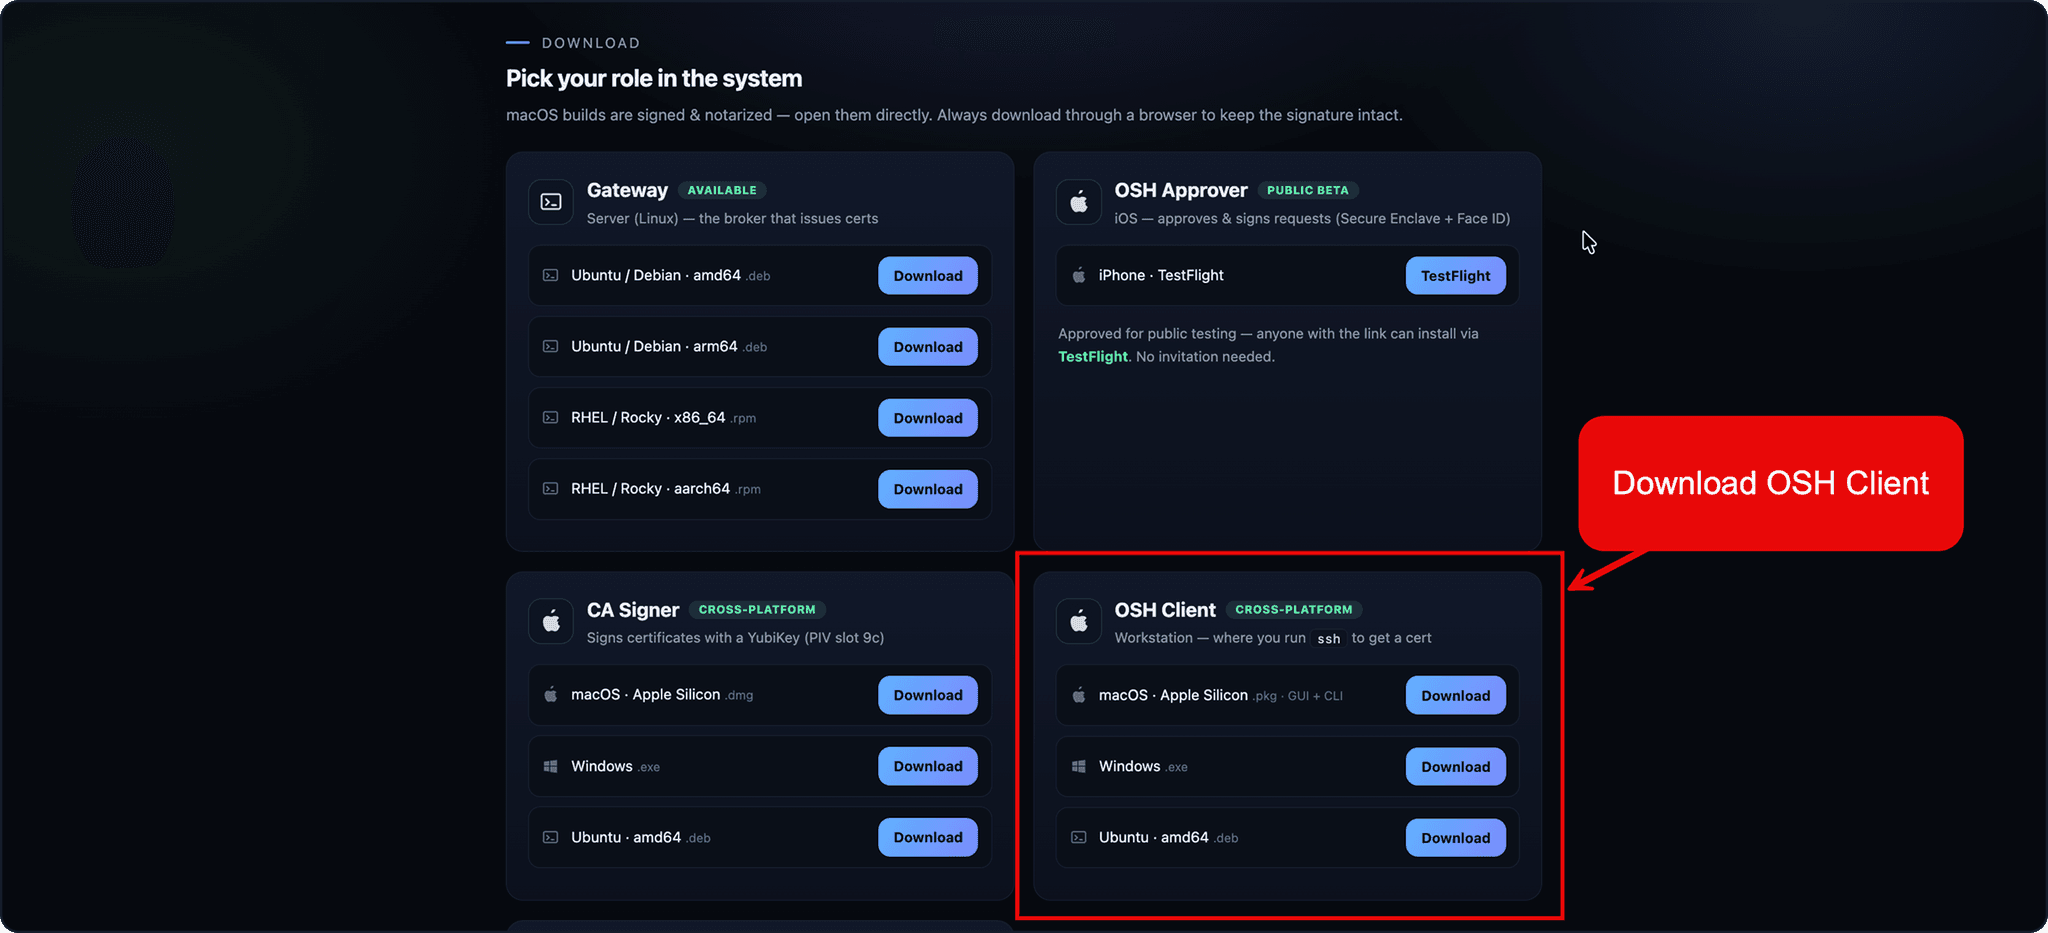Click Windows logo in CA Signer Windows row
This screenshot has width=2048, height=933.
(550, 766)
